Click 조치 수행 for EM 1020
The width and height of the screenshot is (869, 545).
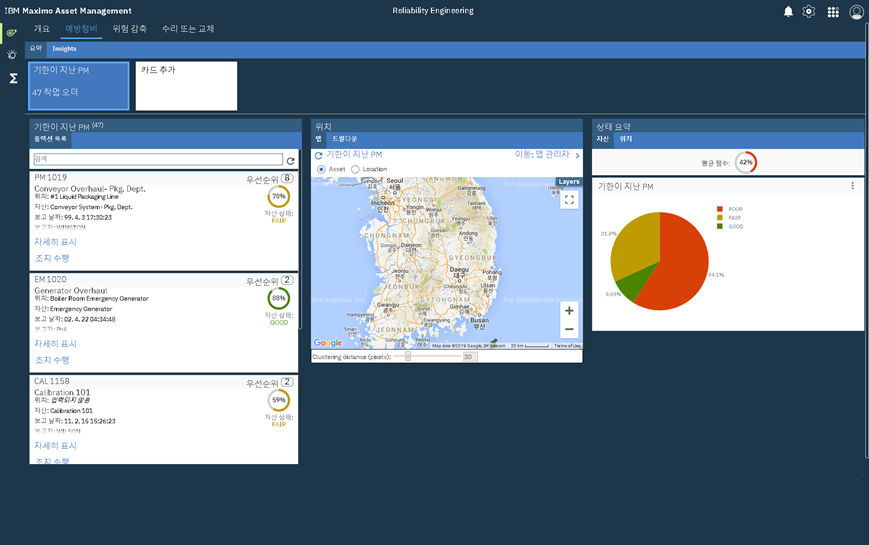(x=52, y=360)
